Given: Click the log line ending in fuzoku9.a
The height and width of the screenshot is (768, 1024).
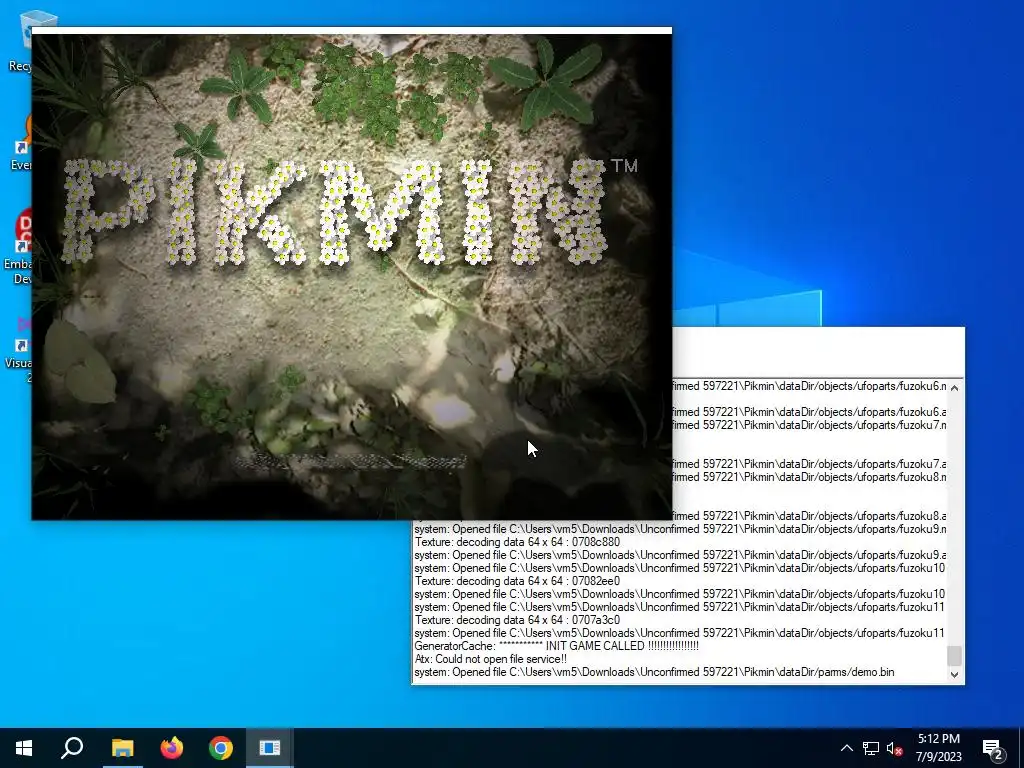Looking at the screenshot, I should pyautogui.click(x=680, y=555).
